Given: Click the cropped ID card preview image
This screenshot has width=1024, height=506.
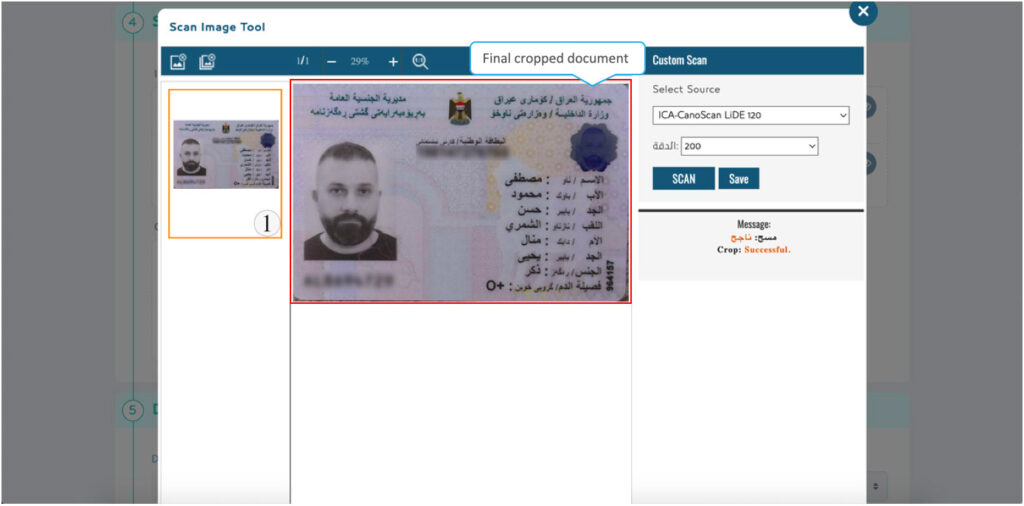Looking at the screenshot, I should pos(461,192).
